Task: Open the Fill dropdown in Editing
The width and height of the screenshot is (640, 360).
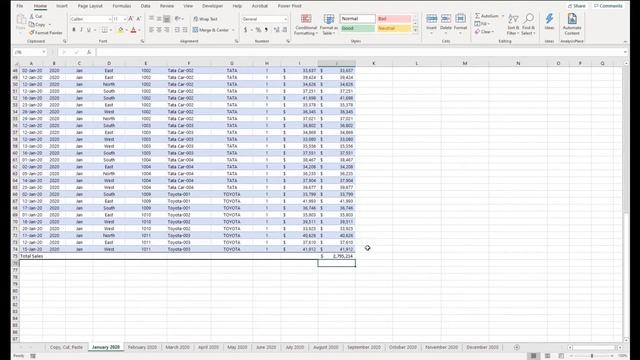Action: coord(481,24)
